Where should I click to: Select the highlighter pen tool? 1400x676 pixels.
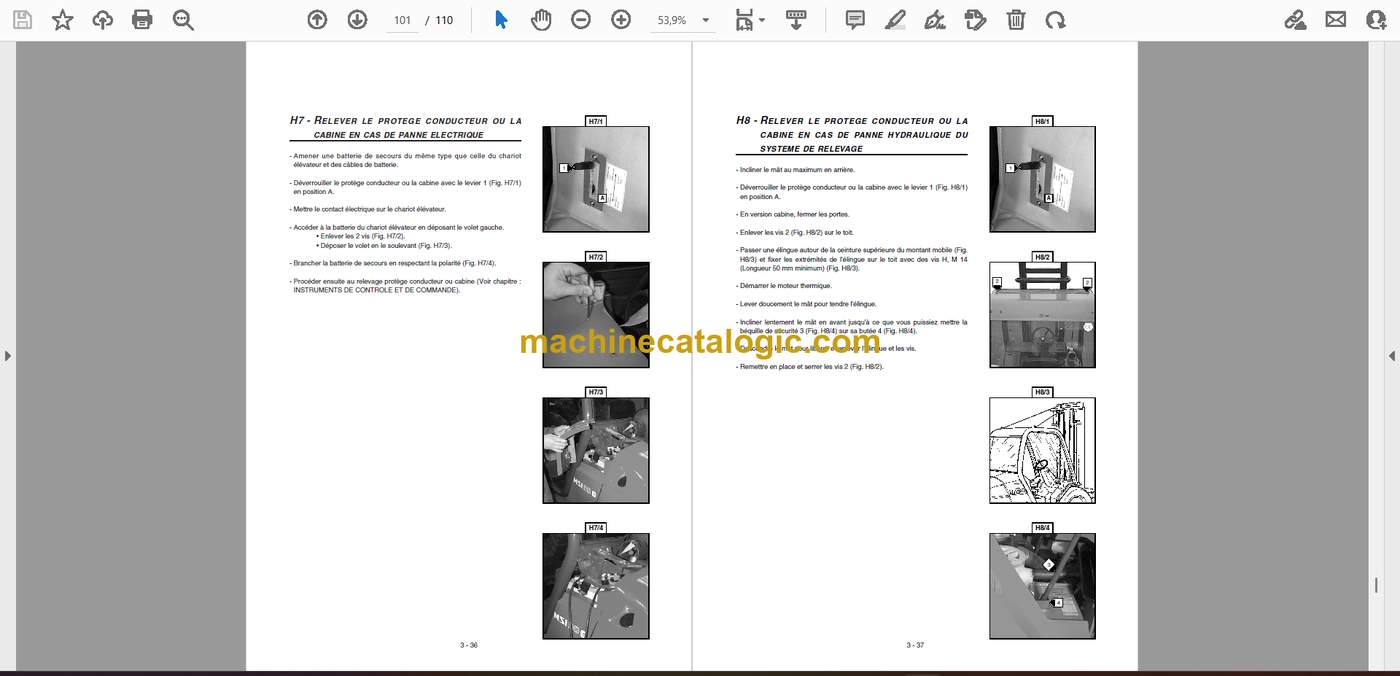pyautogui.click(x=895, y=20)
